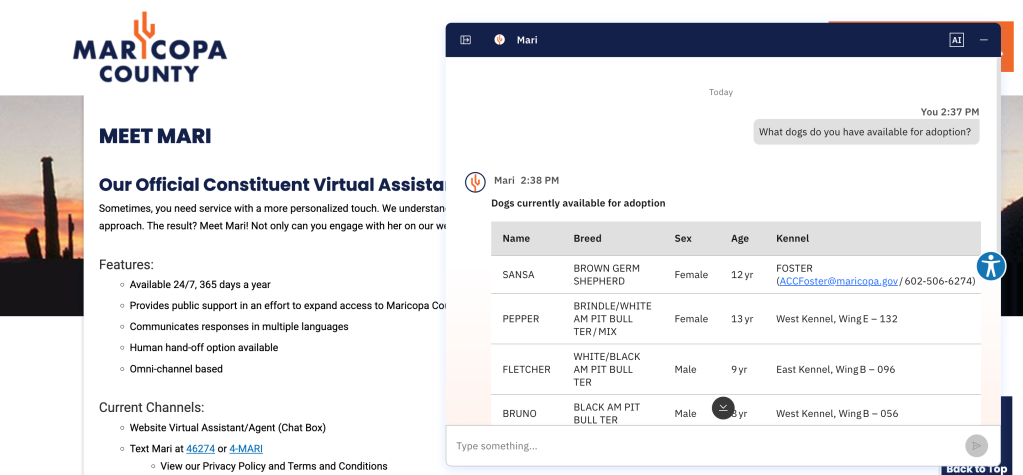Select the FLETCHER name cell
Screen dimensions: 1023x475
pyautogui.click(x=527, y=369)
